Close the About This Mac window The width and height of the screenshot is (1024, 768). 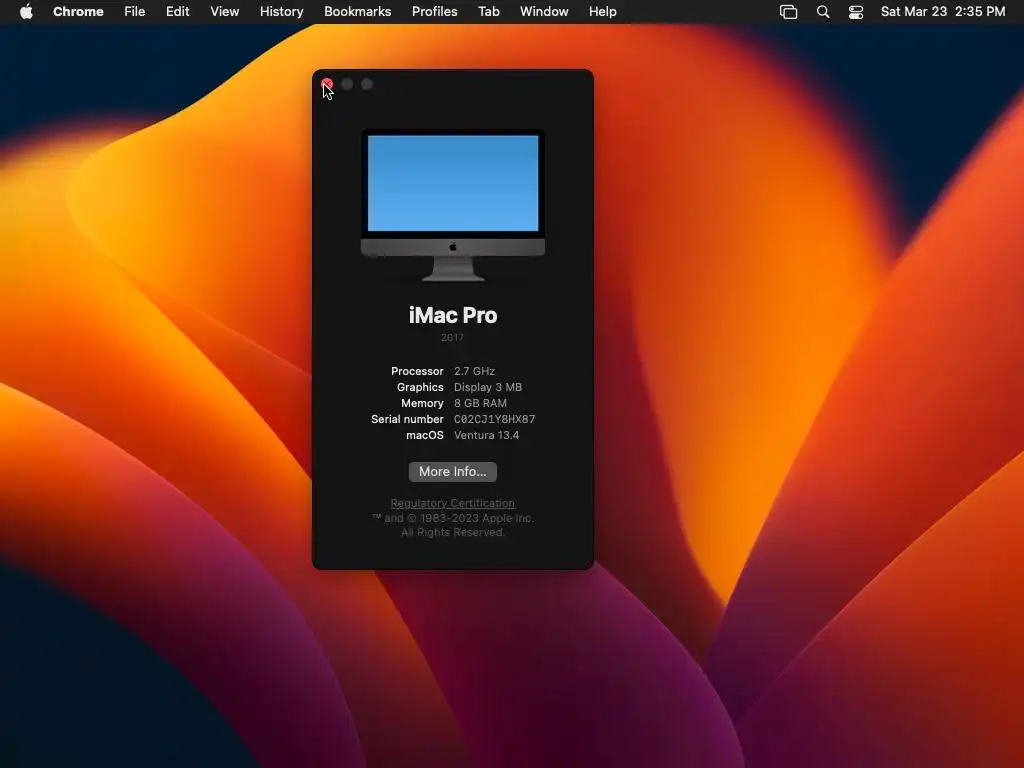327,84
